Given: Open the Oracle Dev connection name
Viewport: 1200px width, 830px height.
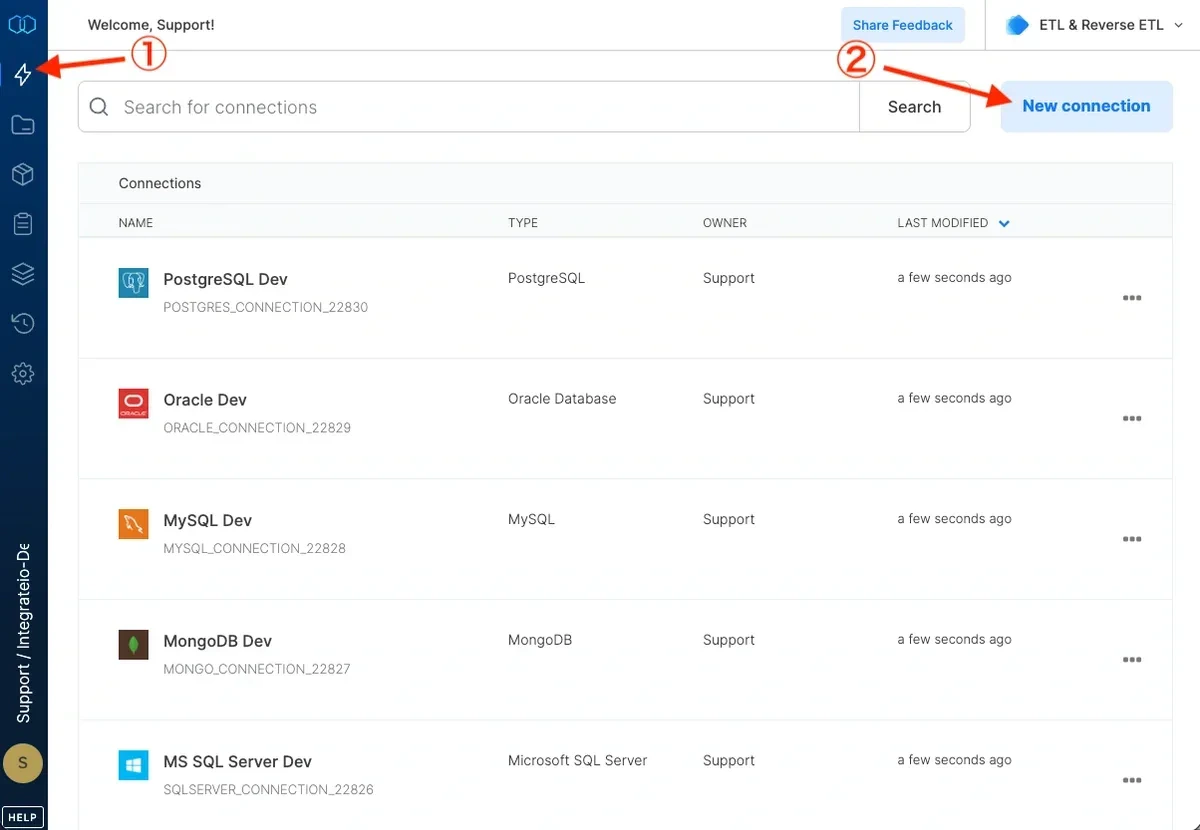Looking at the screenshot, I should tap(205, 400).
